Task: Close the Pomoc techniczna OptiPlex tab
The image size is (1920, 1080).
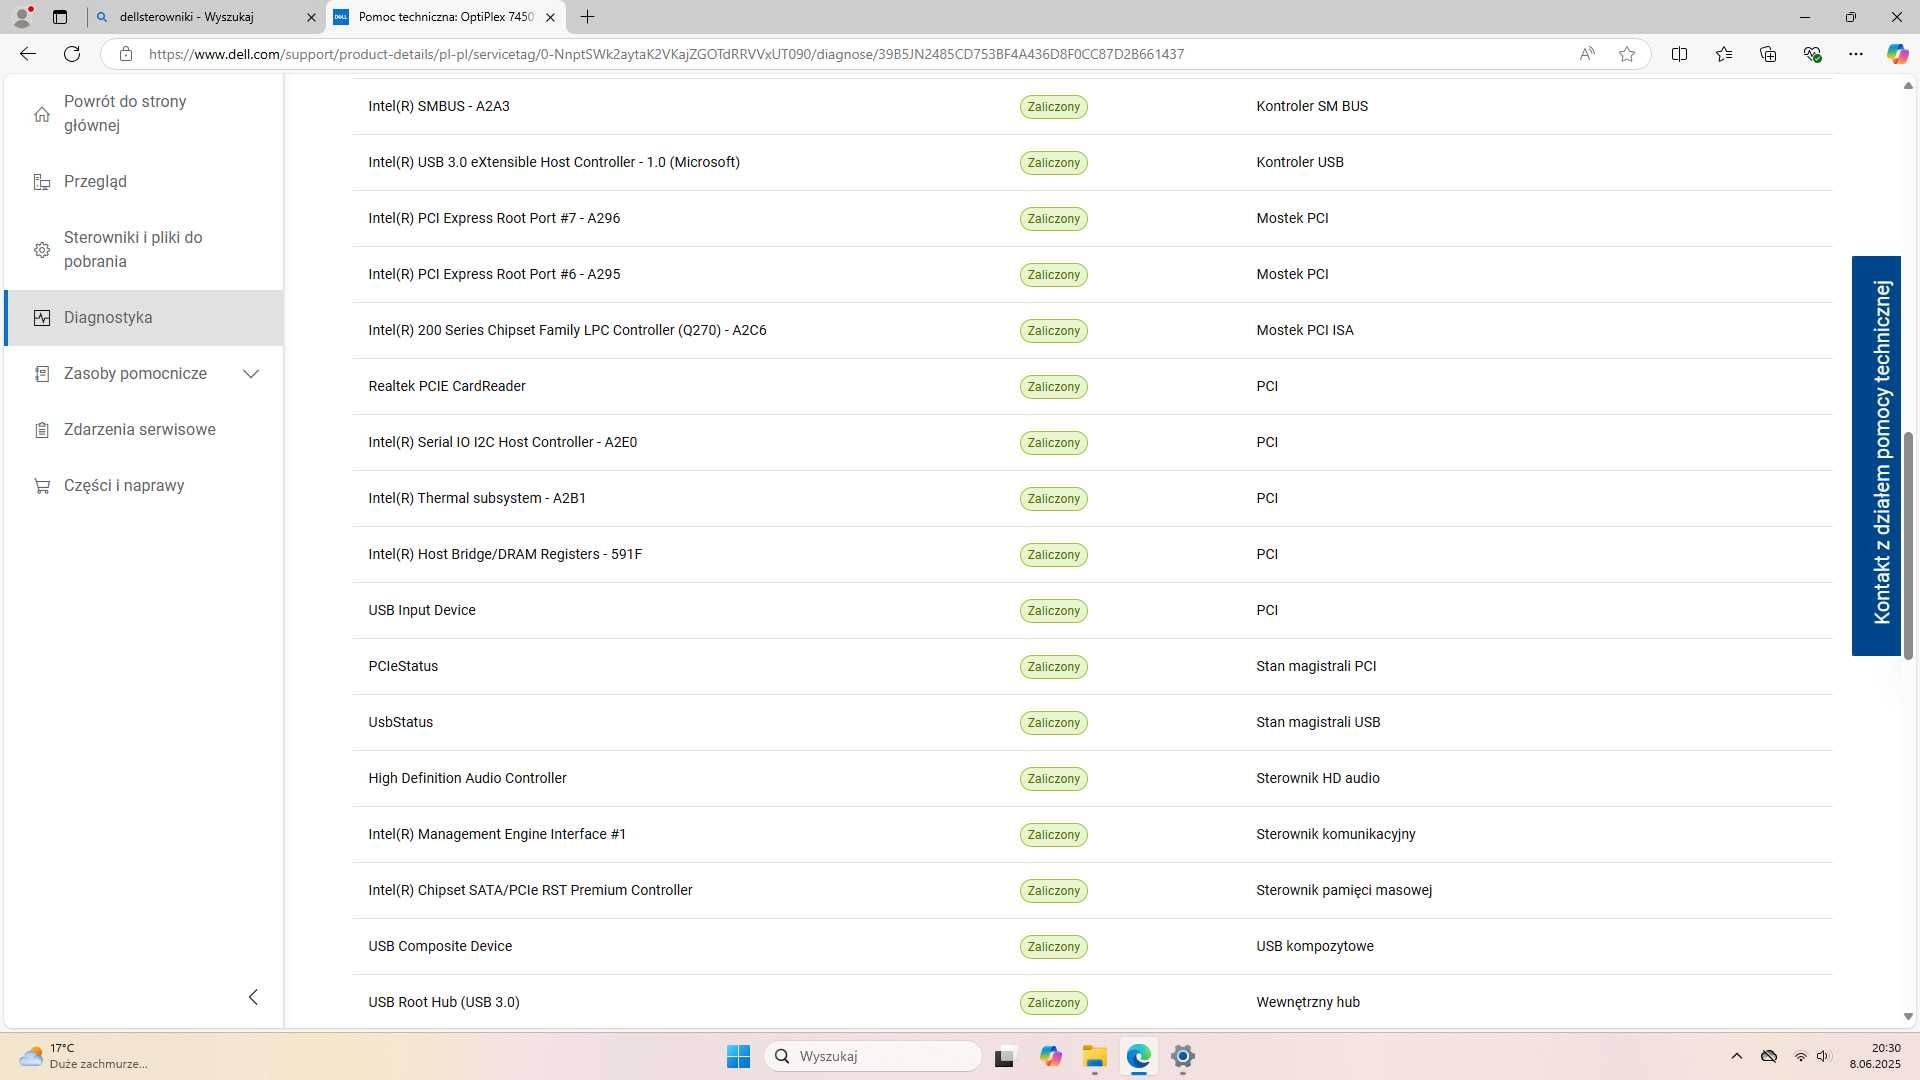Action: click(550, 17)
